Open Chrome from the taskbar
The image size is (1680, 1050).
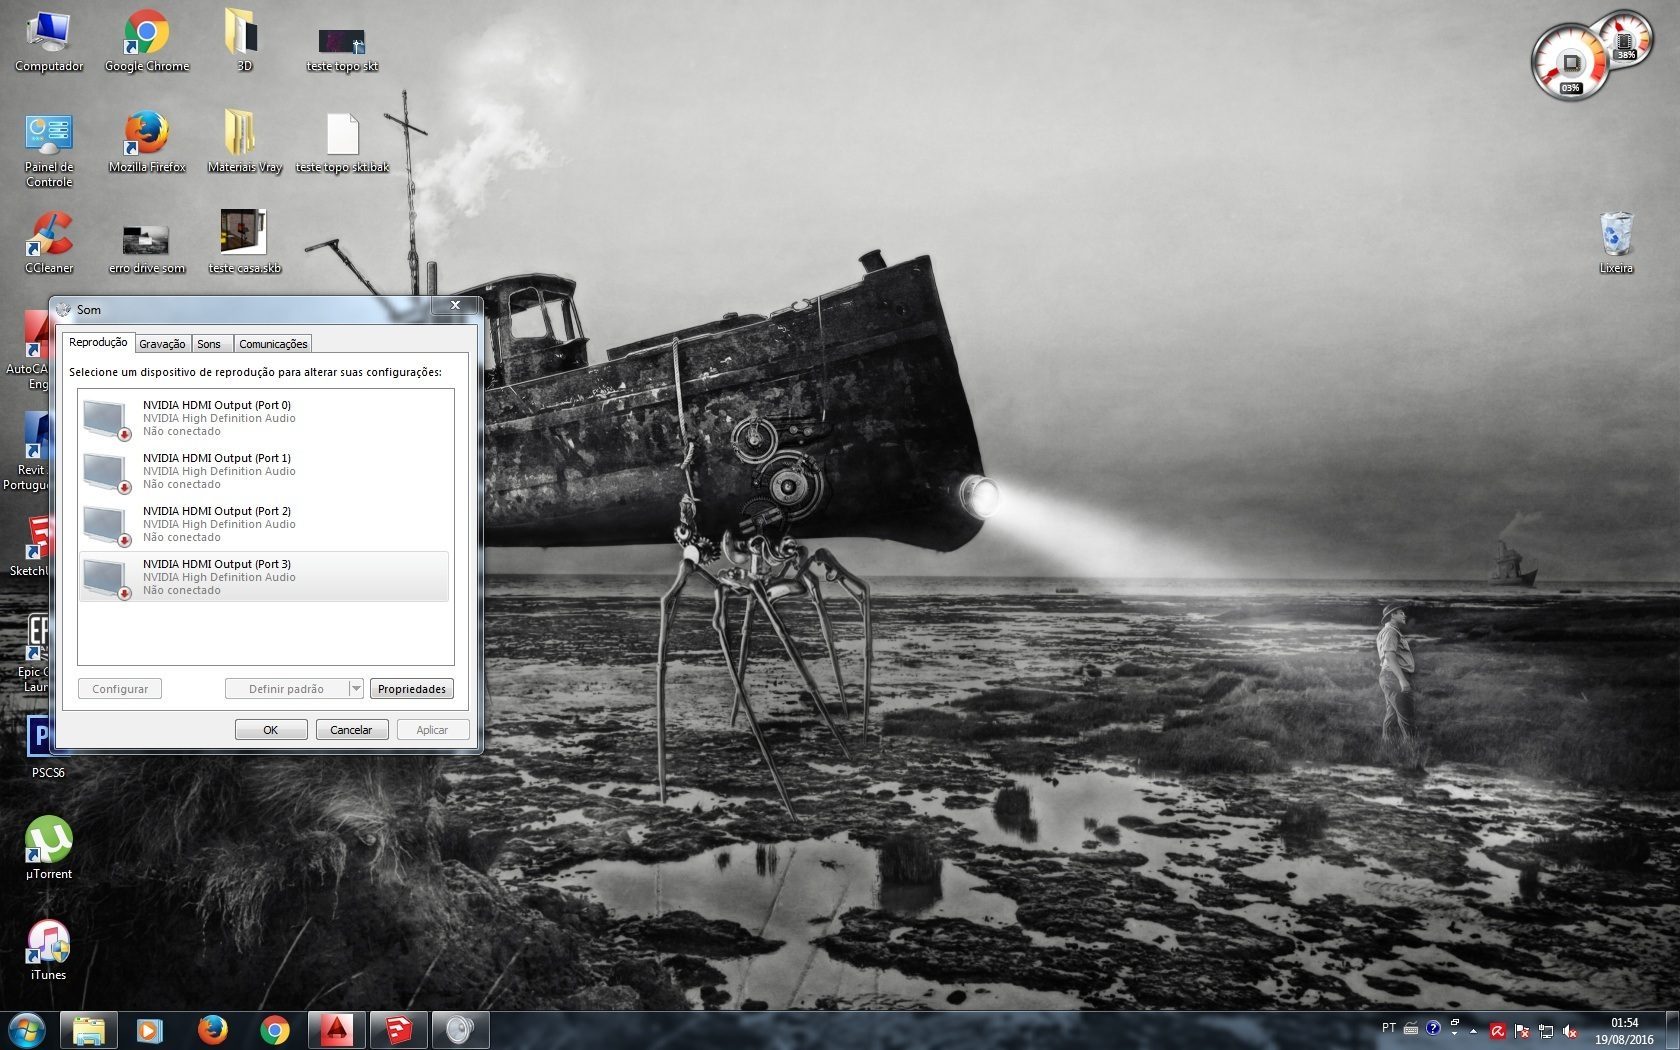(274, 1029)
